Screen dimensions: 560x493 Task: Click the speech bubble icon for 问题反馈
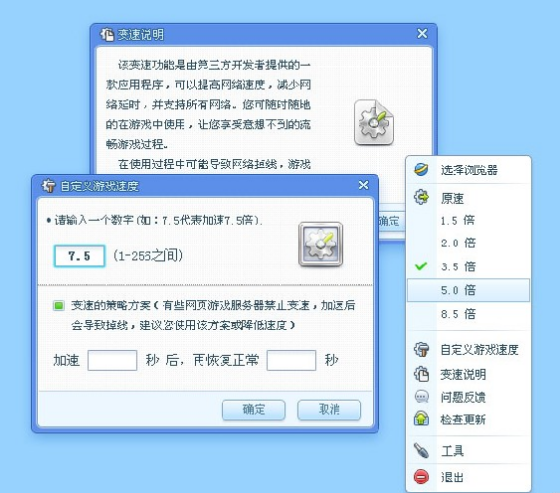421,397
